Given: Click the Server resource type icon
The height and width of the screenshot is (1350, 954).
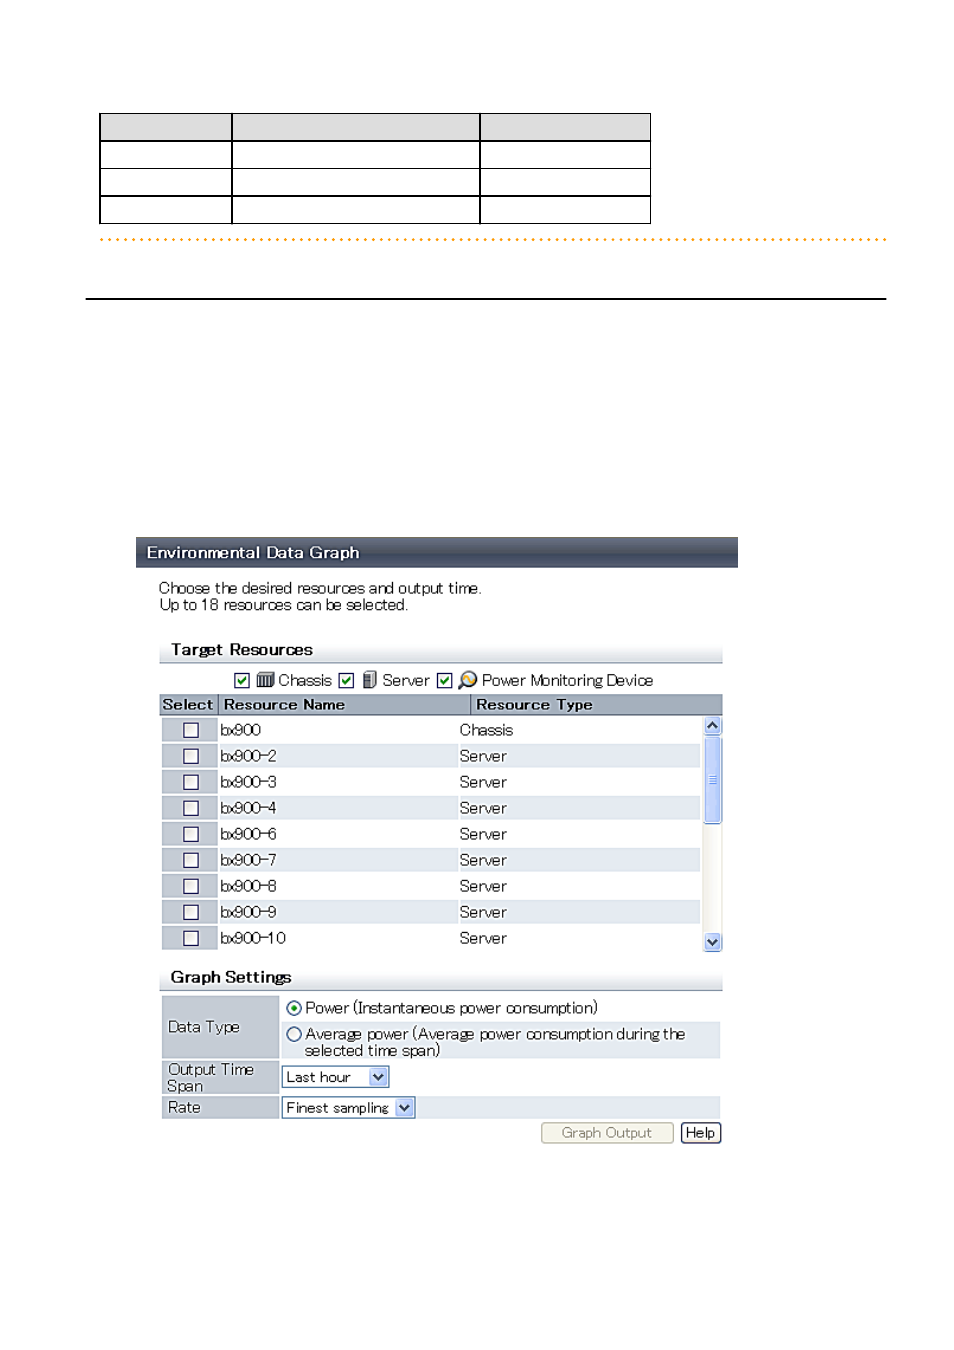Looking at the screenshot, I should [x=370, y=680].
